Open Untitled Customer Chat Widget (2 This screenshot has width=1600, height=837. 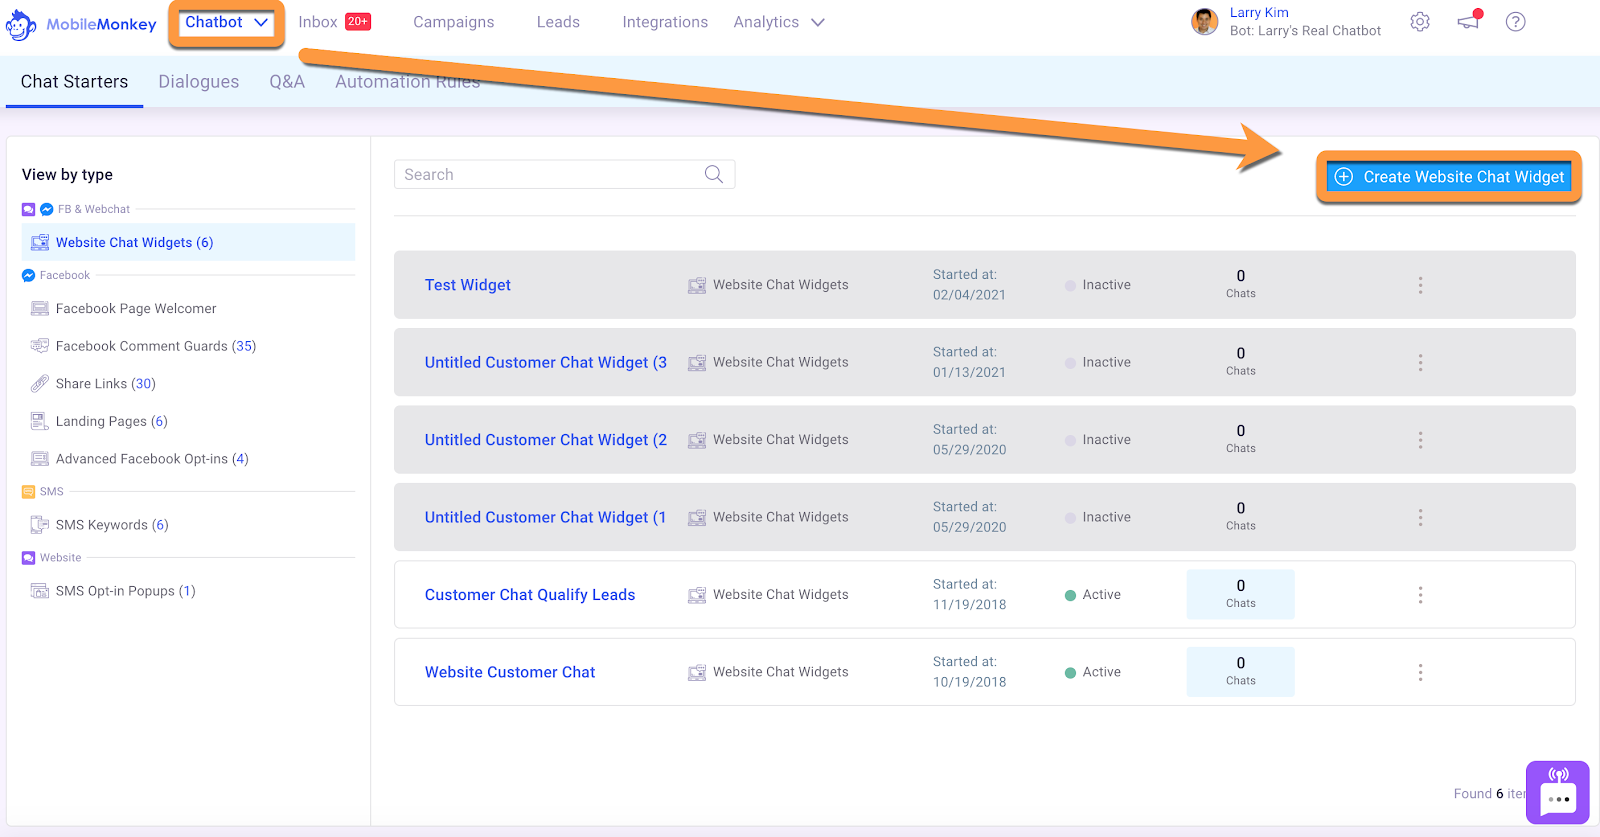point(546,440)
